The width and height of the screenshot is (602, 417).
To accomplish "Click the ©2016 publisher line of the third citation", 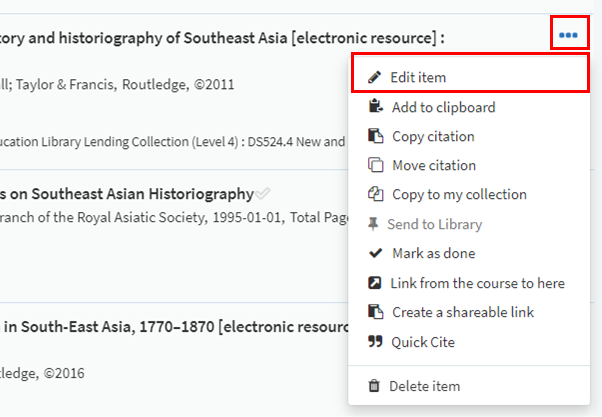I will (43, 374).
